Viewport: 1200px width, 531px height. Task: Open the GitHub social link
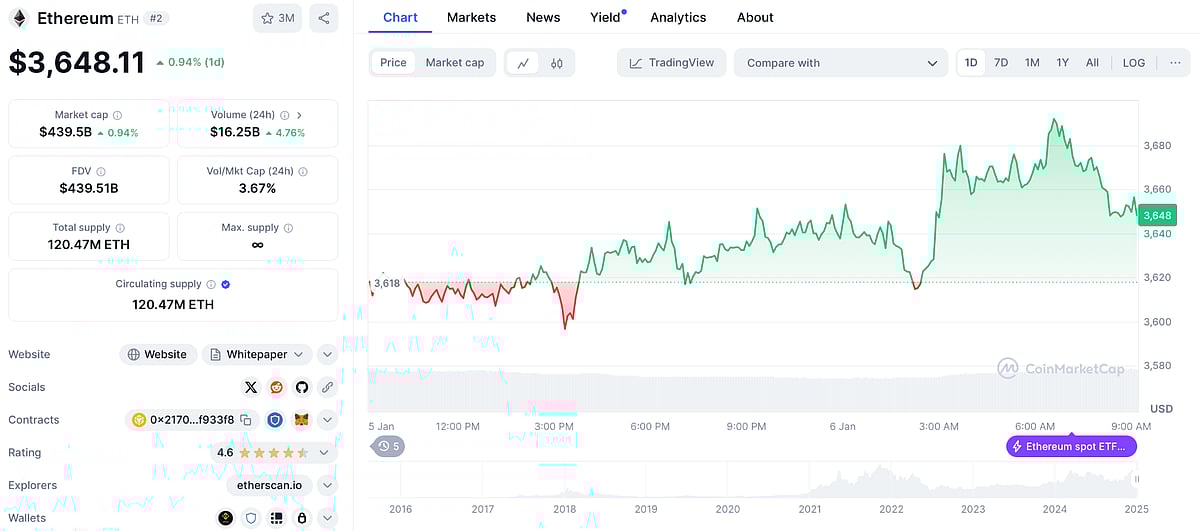[x=302, y=387]
